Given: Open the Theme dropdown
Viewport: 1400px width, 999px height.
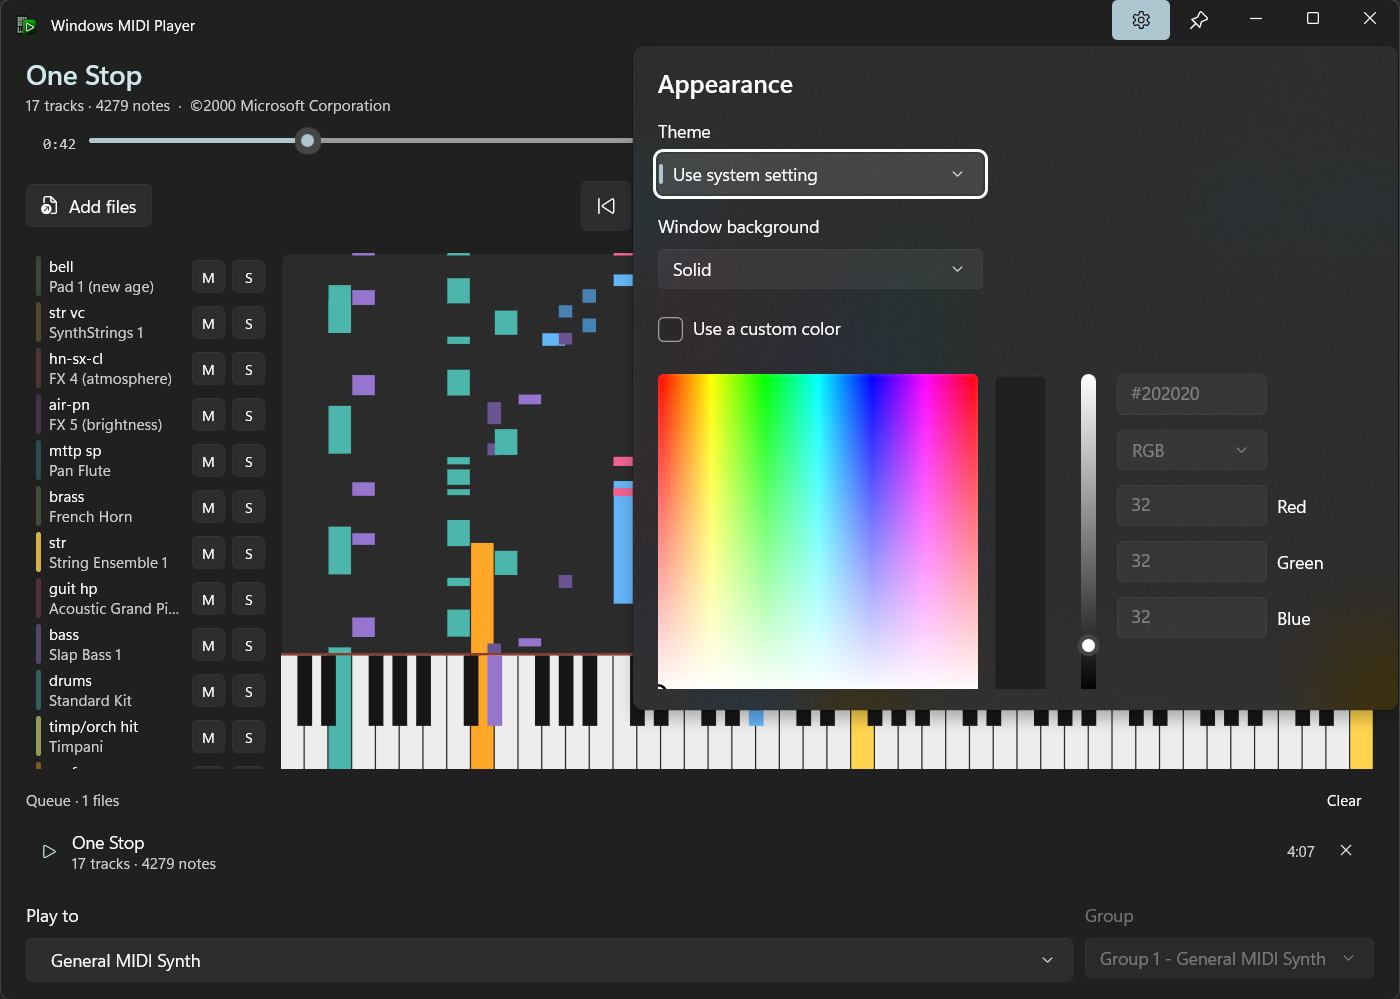Looking at the screenshot, I should 820,175.
